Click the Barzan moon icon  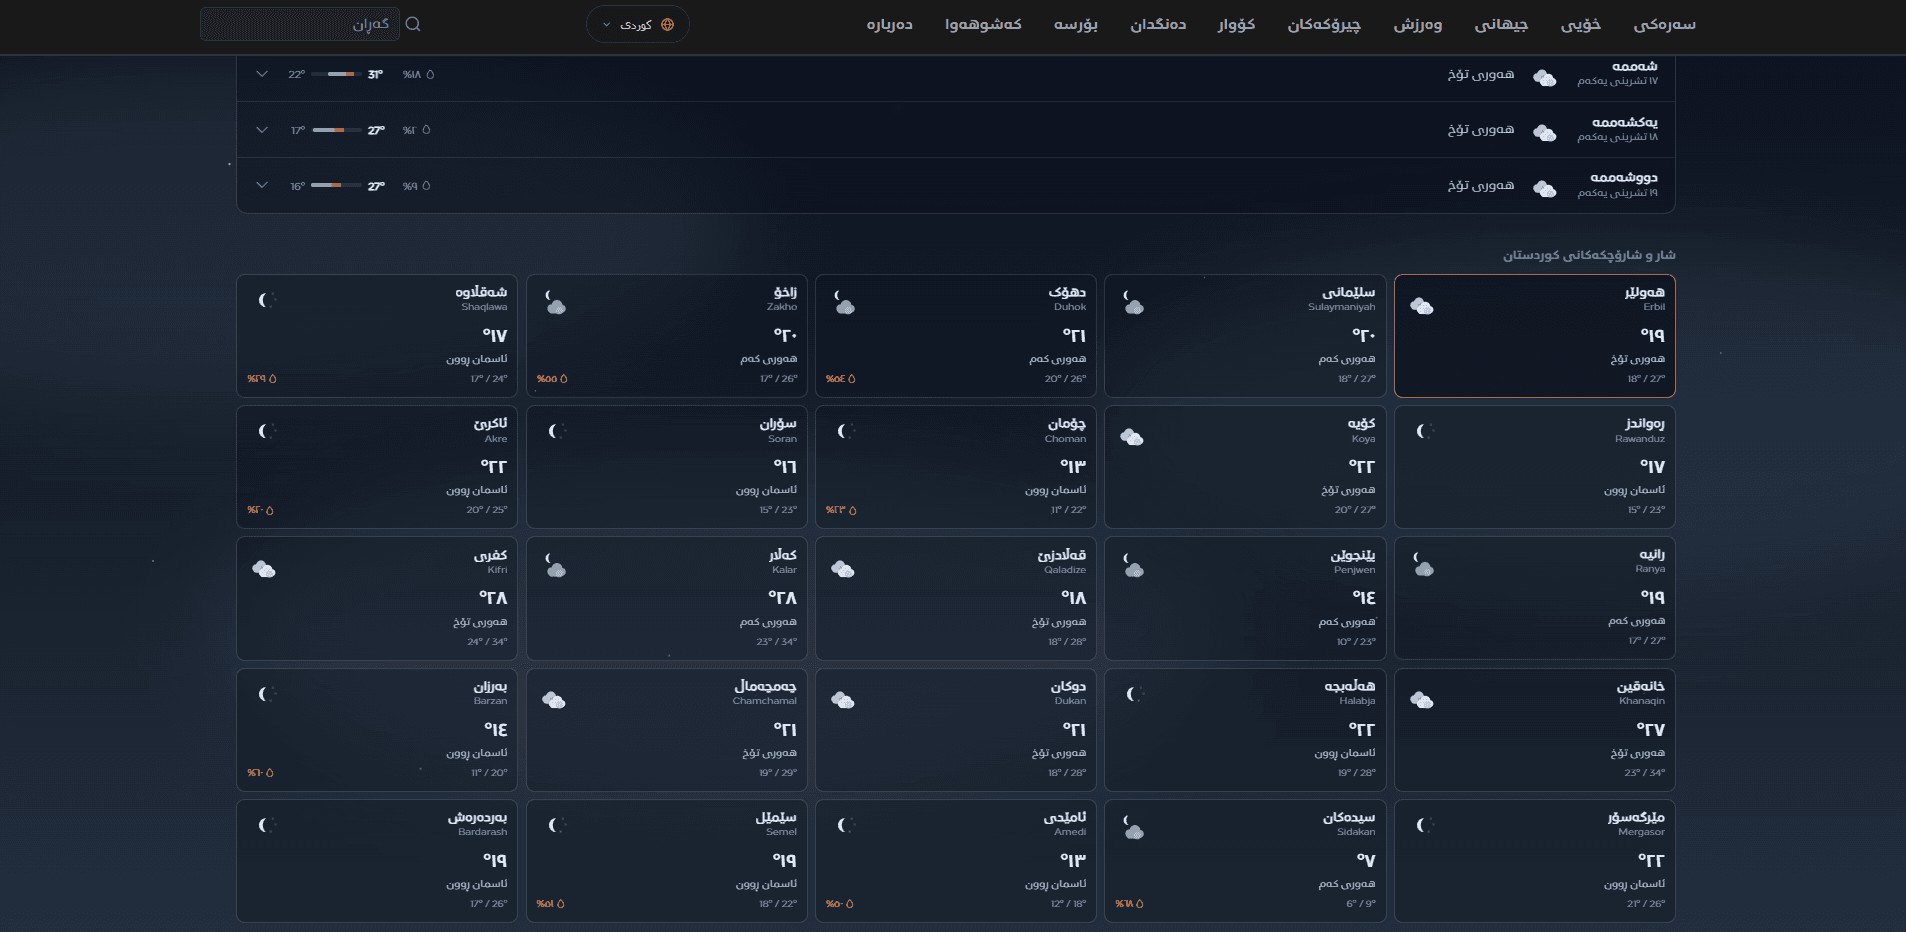(x=266, y=694)
